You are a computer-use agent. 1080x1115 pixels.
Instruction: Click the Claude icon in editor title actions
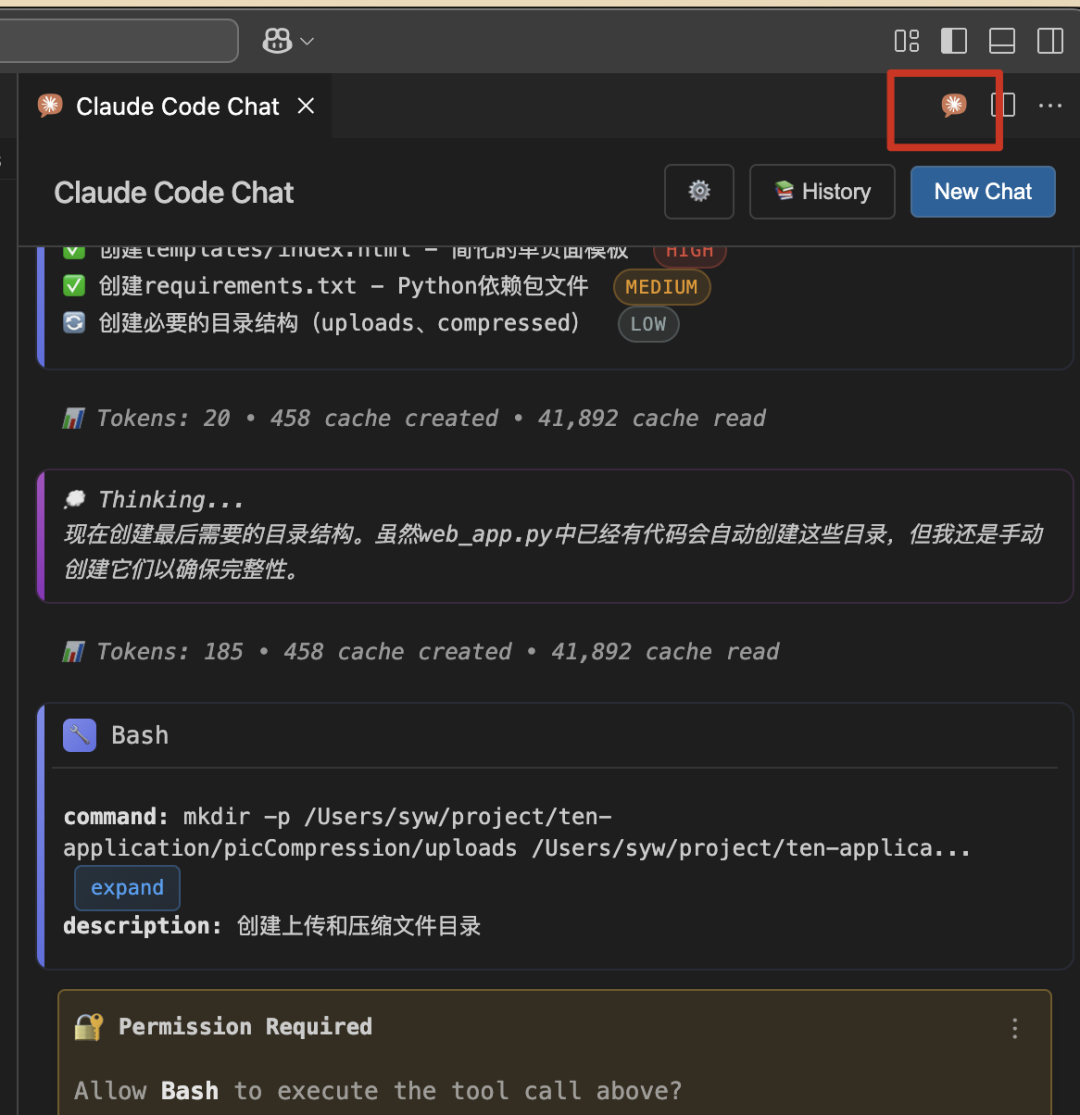(x=953, y=105)
